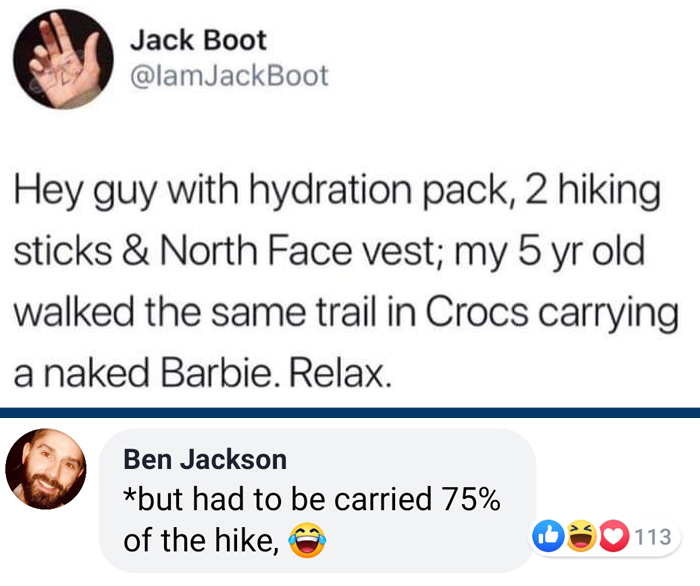Open Ben Jackson's name link
Viewport: 700px width, 586px height.
(x=205, y=459)
